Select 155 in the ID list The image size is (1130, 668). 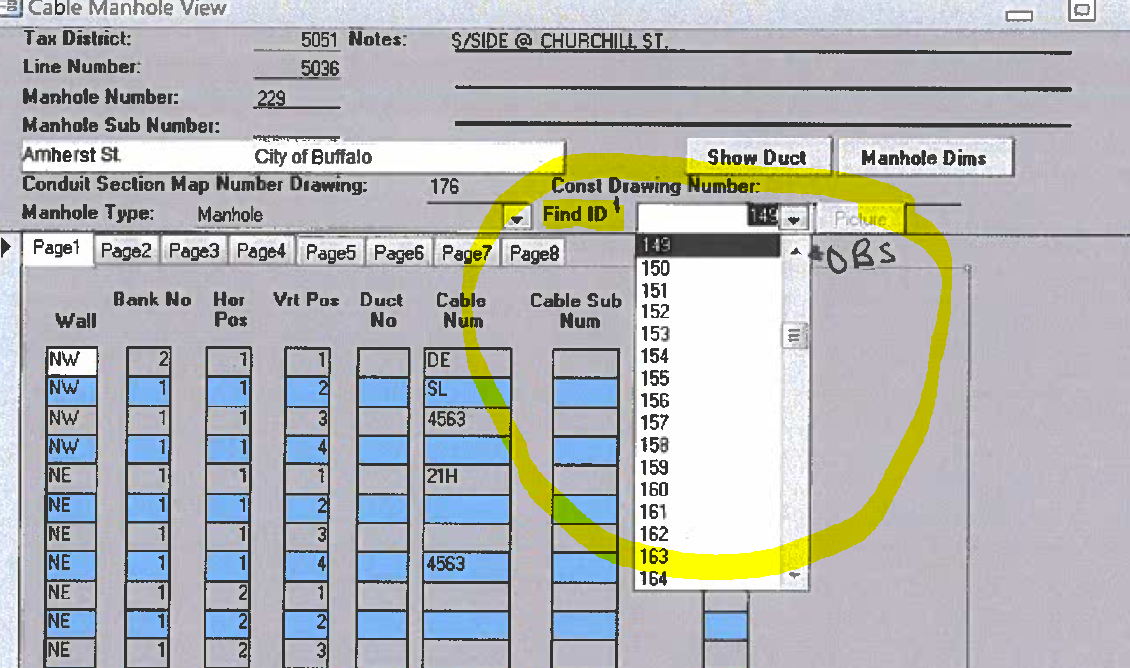tap(708, 378)
